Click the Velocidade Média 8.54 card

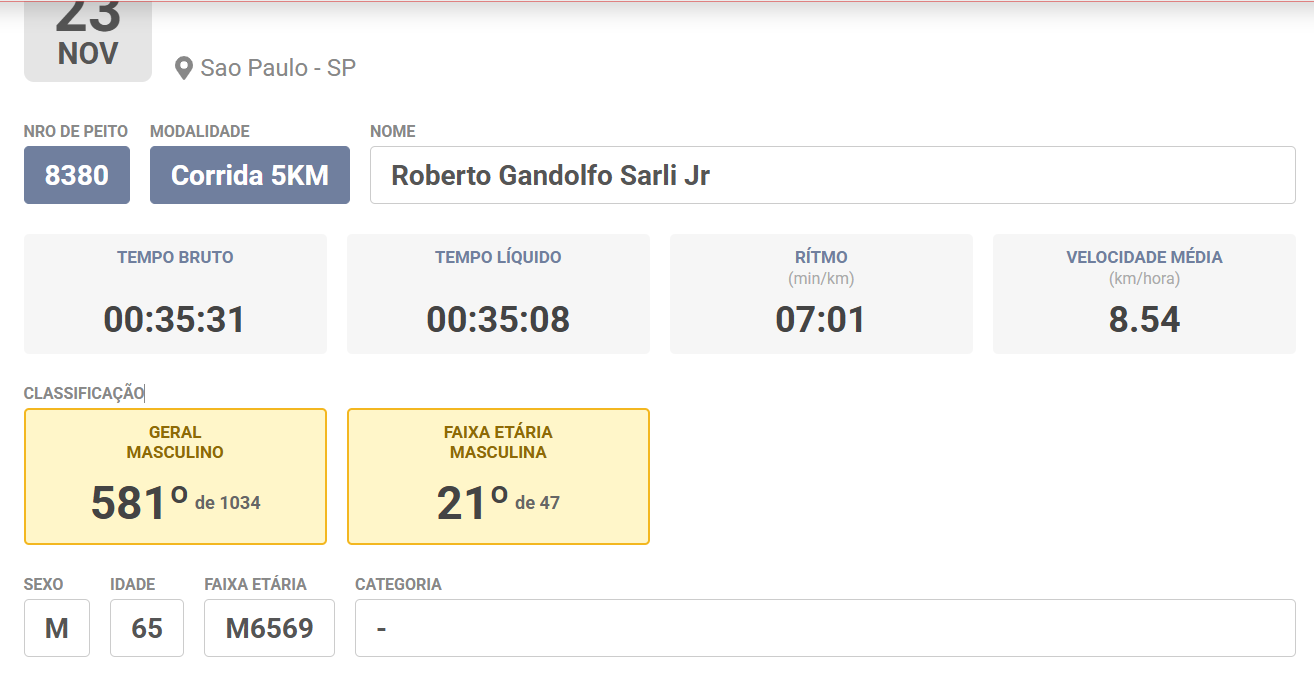[x=1144, y=294]
